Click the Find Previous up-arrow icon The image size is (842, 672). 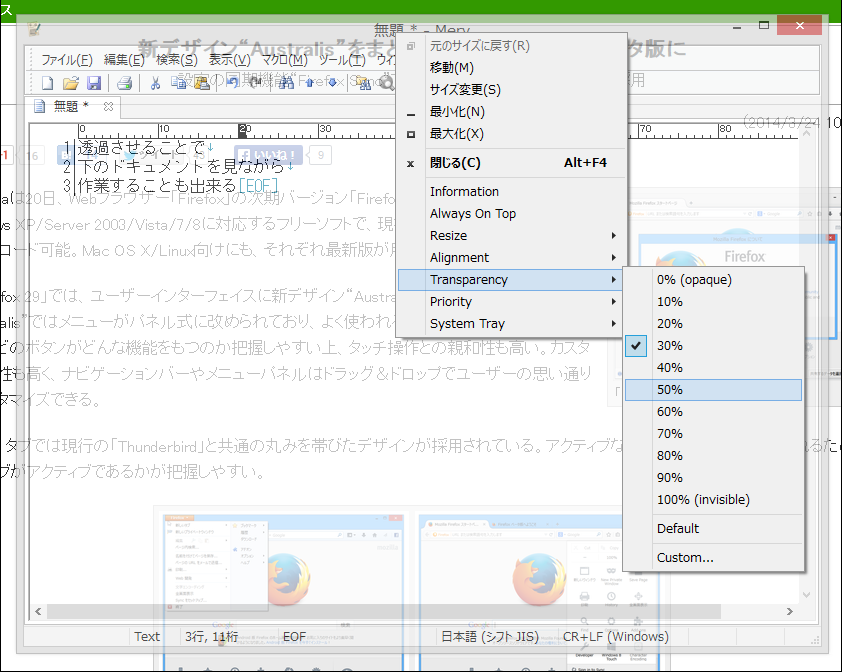310,82
